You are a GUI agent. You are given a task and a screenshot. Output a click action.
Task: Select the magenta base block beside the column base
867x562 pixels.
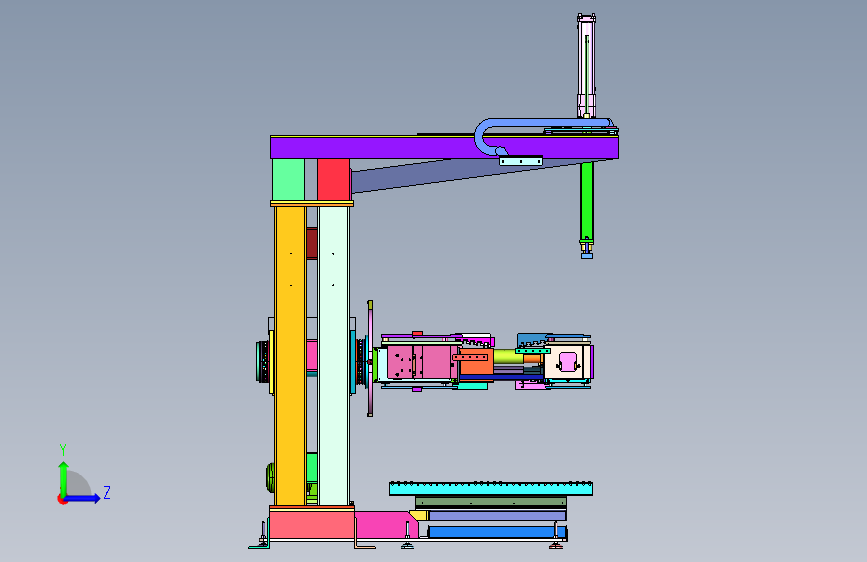click(x=386, y=524)
